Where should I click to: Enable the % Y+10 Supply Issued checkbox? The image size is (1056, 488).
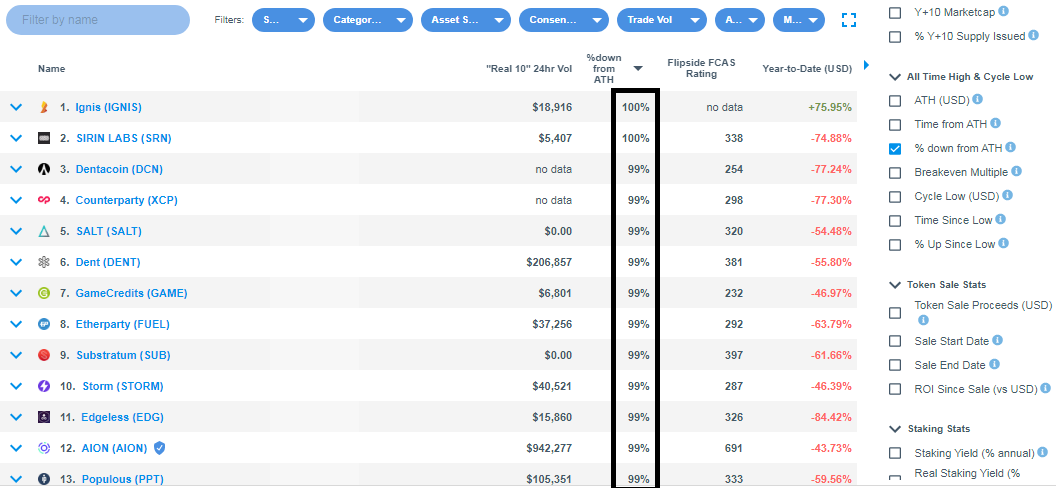pos(895,37)
